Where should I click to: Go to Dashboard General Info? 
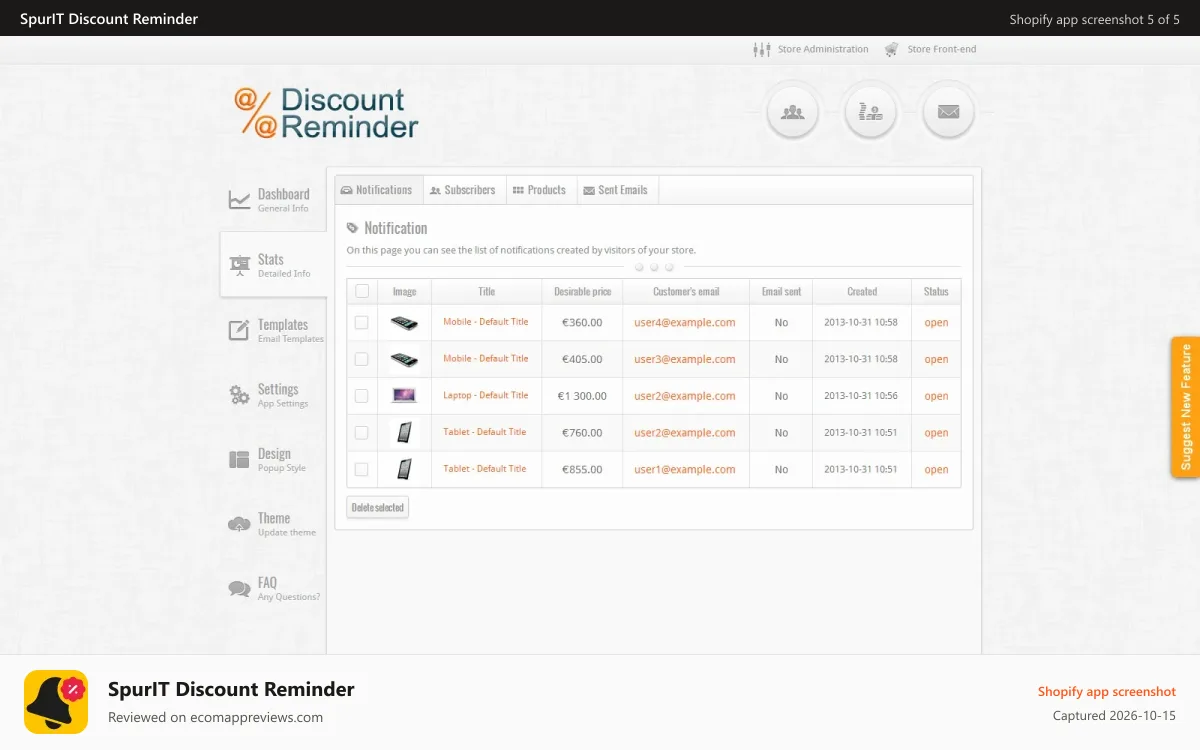click(273, 200)
